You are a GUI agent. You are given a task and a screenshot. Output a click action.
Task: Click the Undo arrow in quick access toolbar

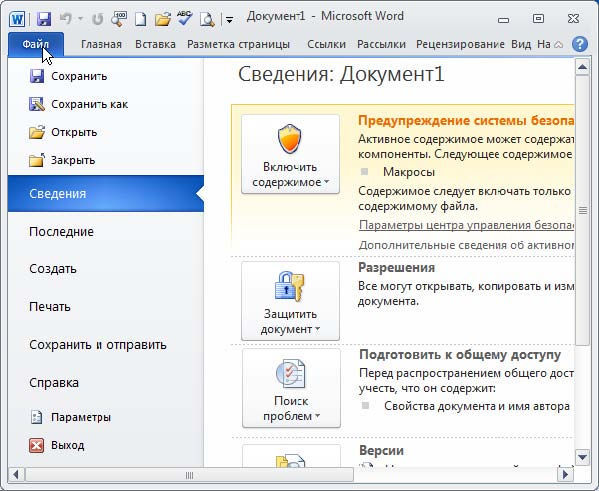[66, 18]
